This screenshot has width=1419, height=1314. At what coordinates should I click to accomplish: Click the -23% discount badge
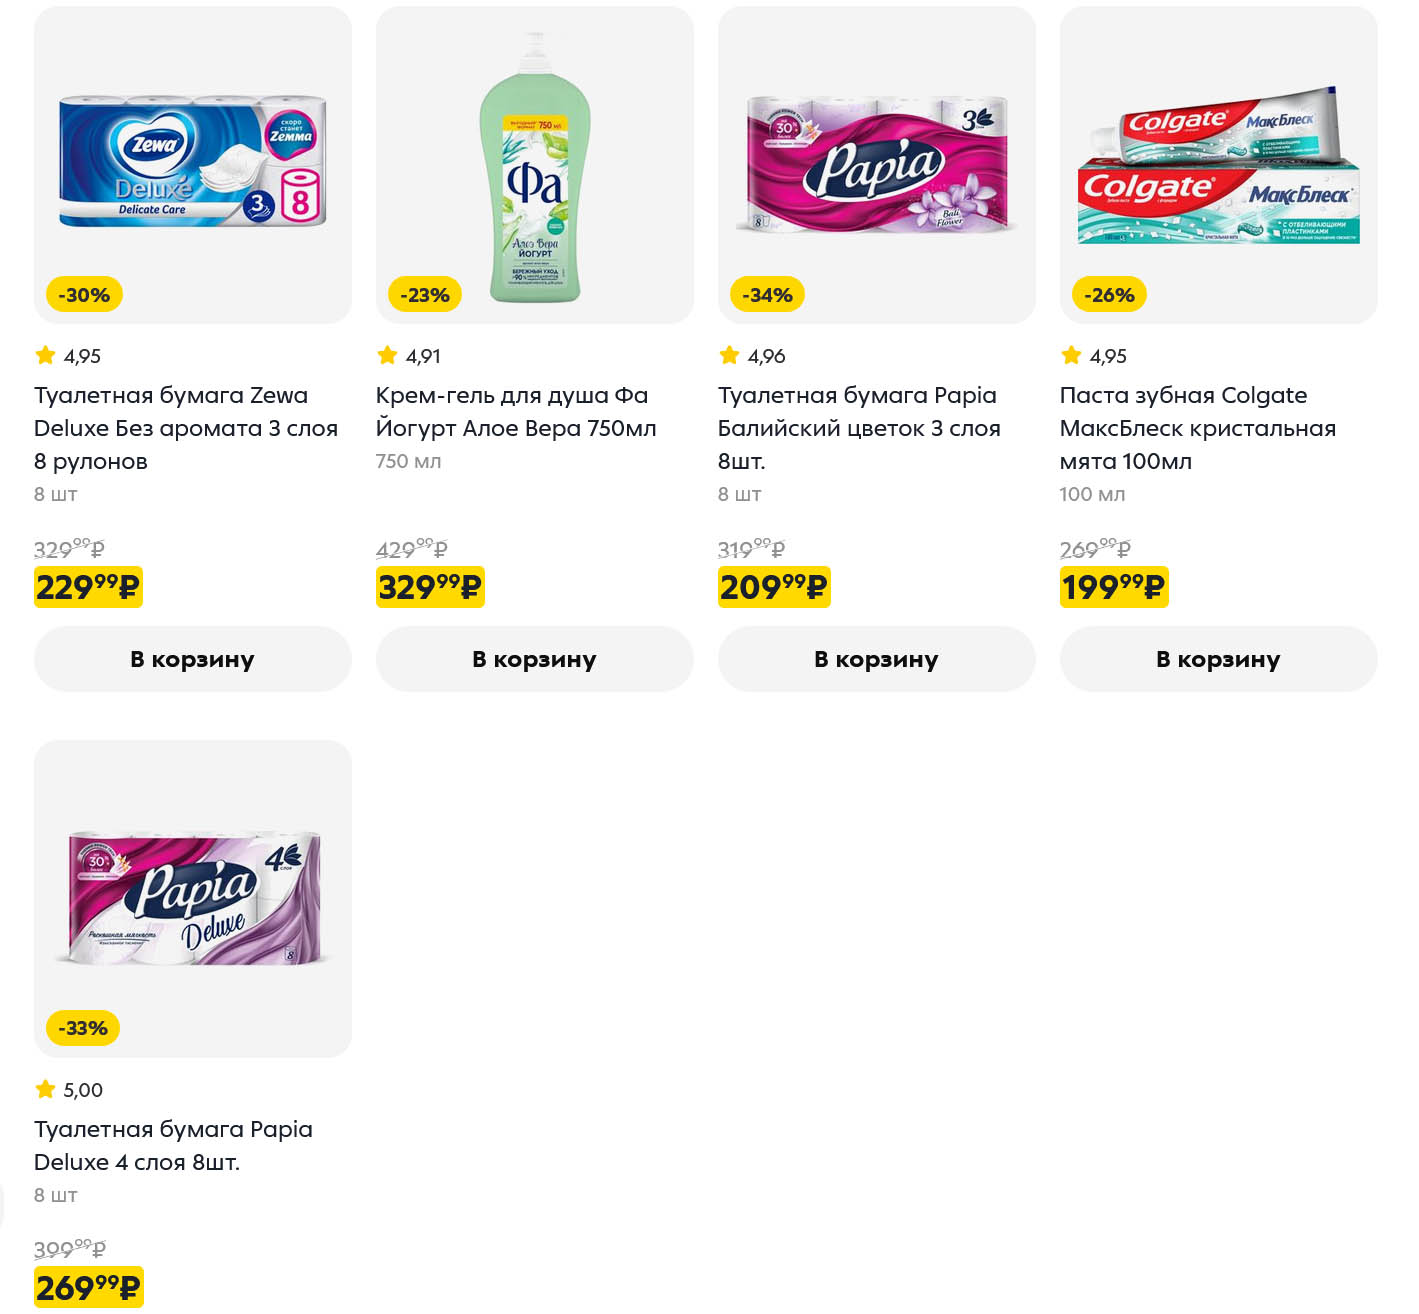[x=425, y=295]
